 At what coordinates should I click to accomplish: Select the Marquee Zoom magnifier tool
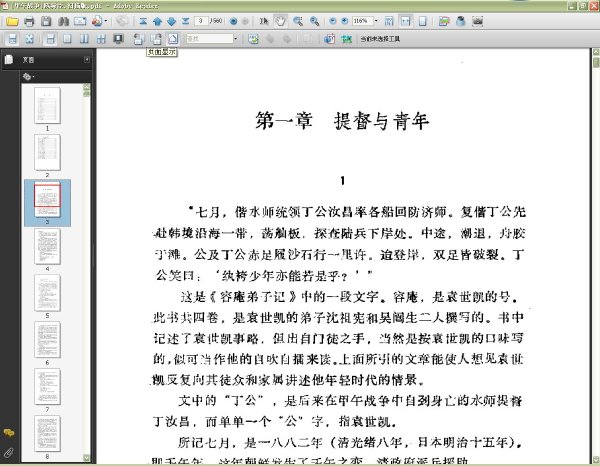point(298,21)
